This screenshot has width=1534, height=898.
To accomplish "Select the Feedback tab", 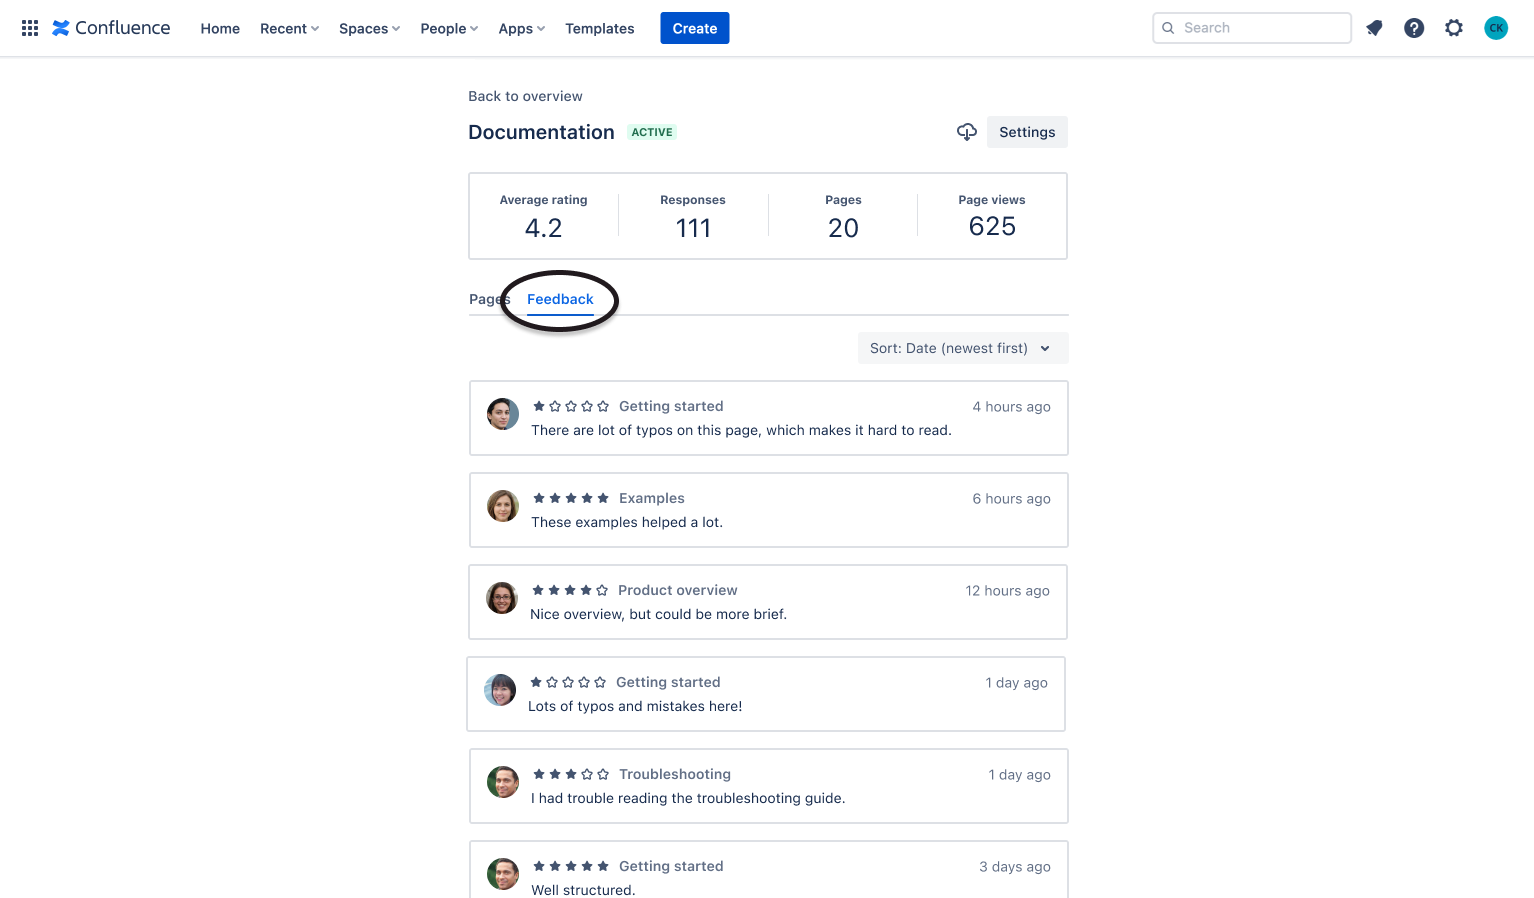I will click(x=560, y=298).
